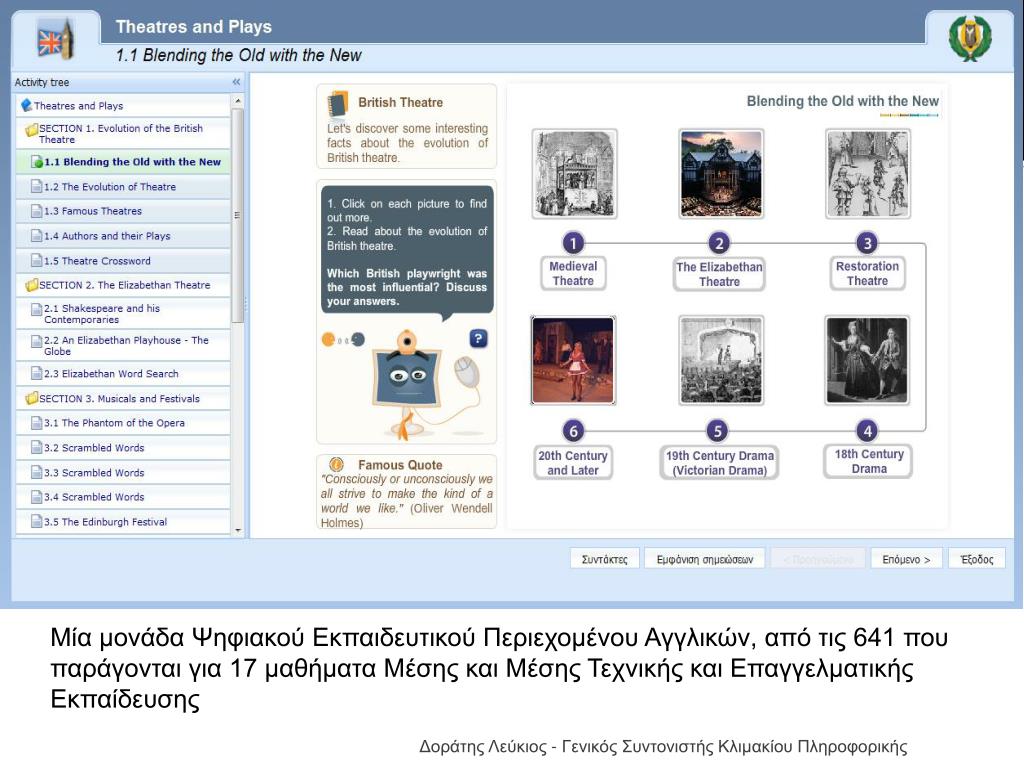The height and width of the screenshot is (768, 1024).
Task: Open 3.1 The Phantom of the Opera
Action: point(123,423)
